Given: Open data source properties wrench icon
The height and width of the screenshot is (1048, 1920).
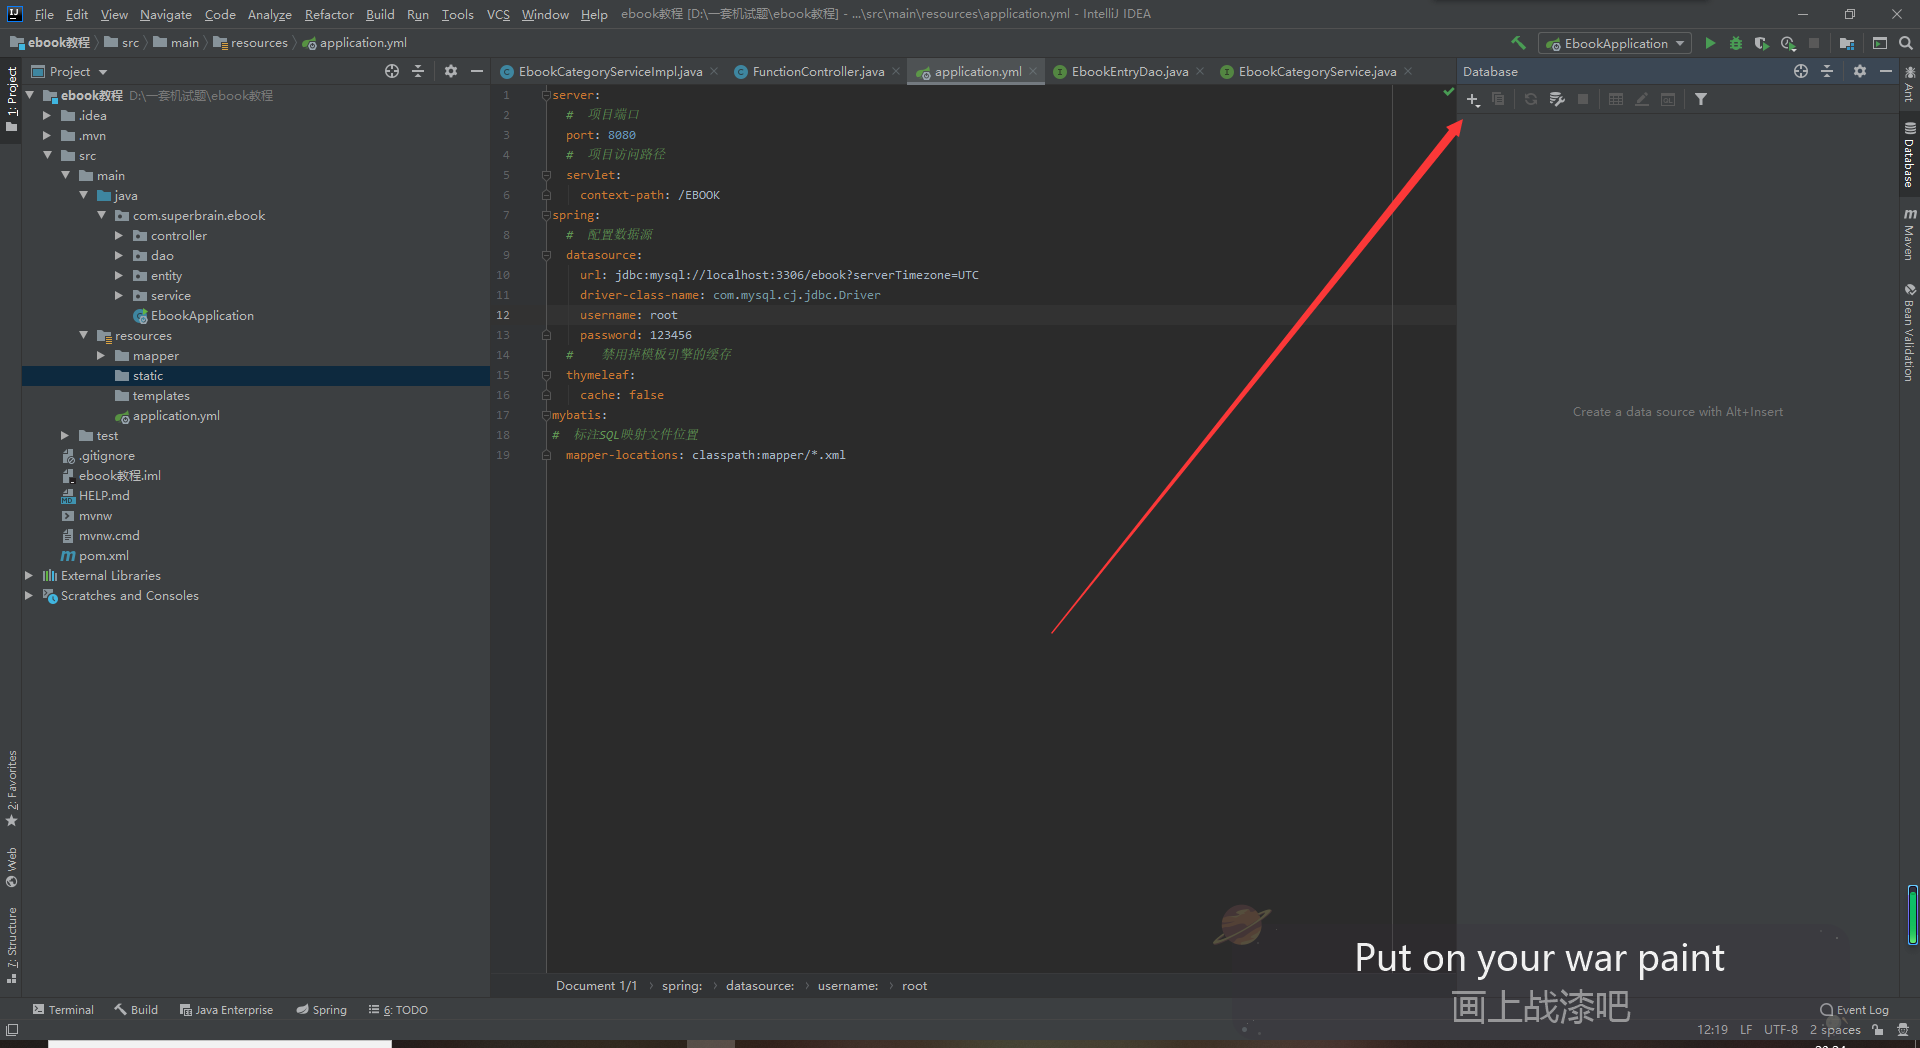Looking at the screenshot, I should pyautogui.click(x=1557, y=99).
